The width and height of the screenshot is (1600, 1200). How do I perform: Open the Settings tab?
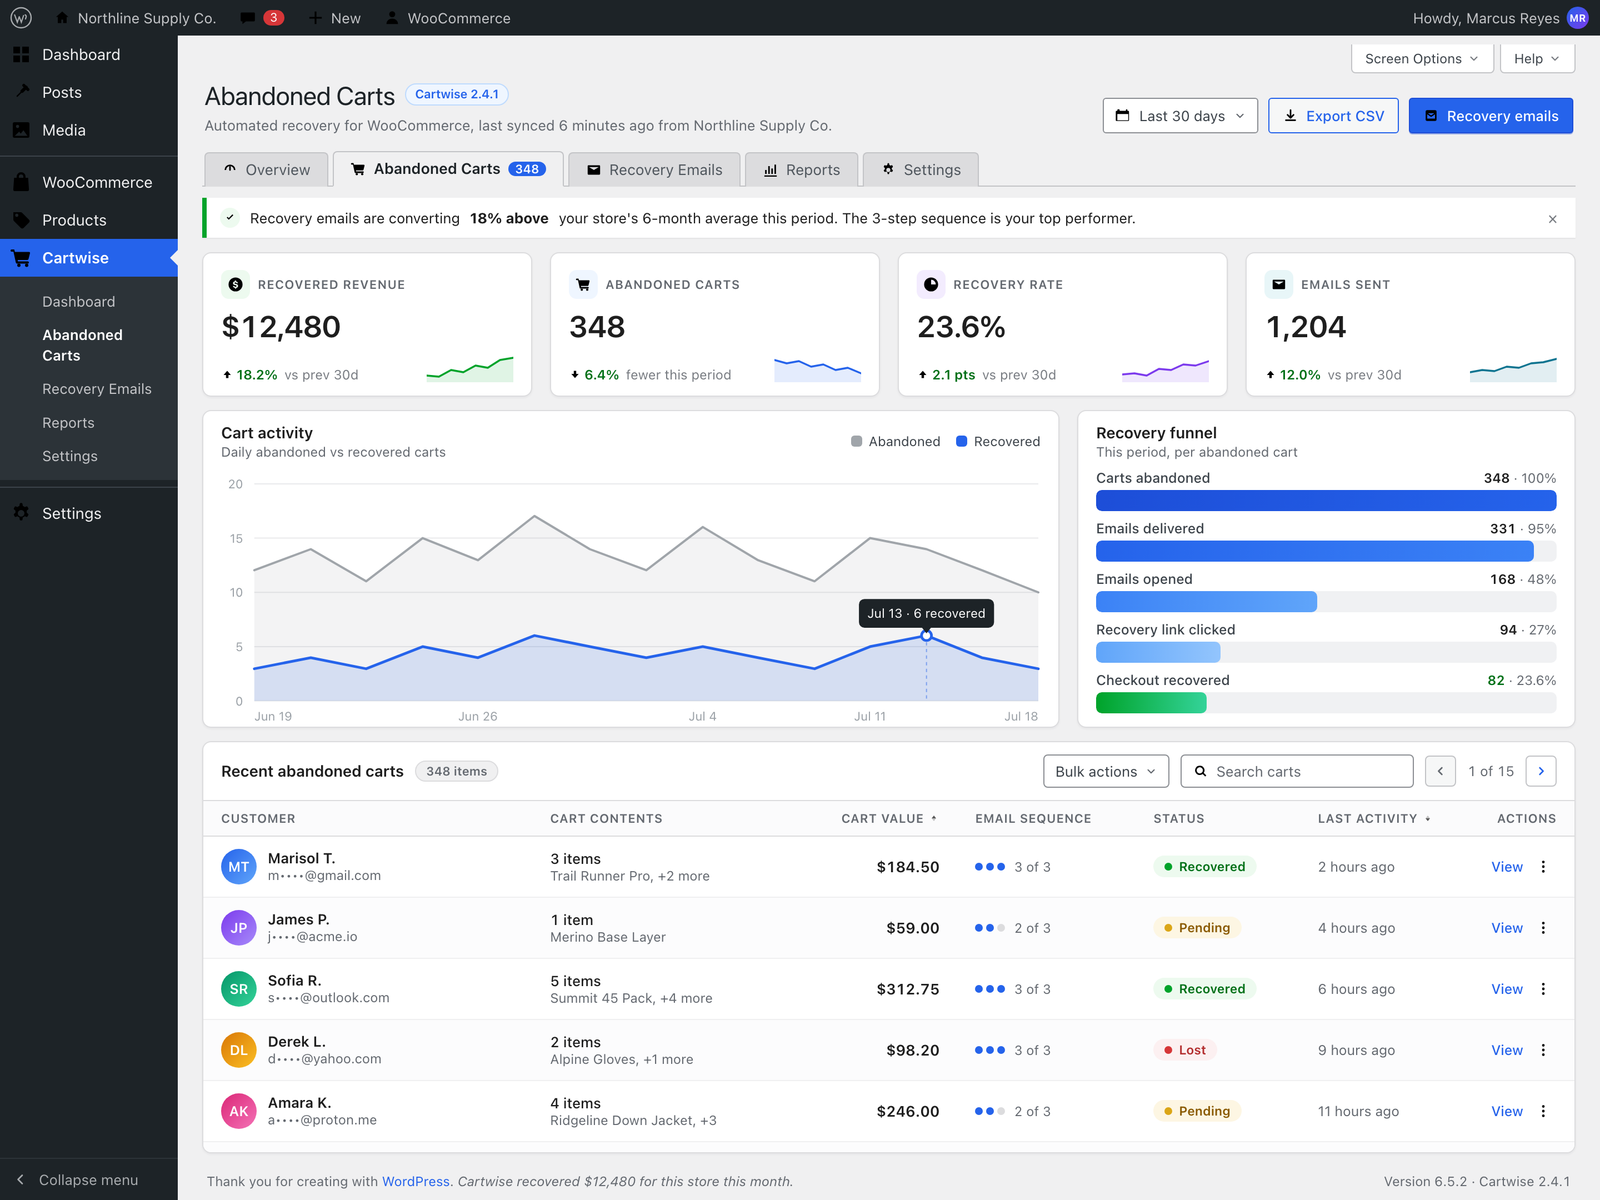pos(921,170)
